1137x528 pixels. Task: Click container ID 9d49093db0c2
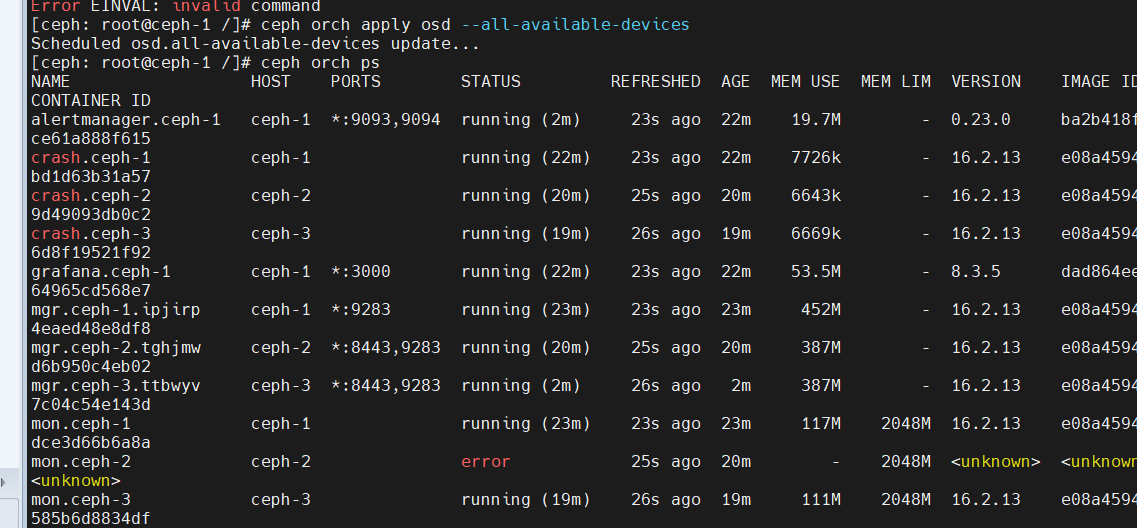tap(91, 215)
